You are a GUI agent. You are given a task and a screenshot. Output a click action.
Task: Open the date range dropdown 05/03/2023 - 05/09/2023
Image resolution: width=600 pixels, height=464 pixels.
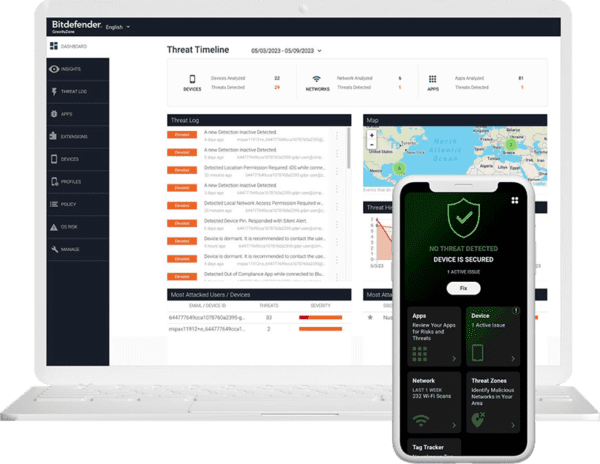click(286, 50)
